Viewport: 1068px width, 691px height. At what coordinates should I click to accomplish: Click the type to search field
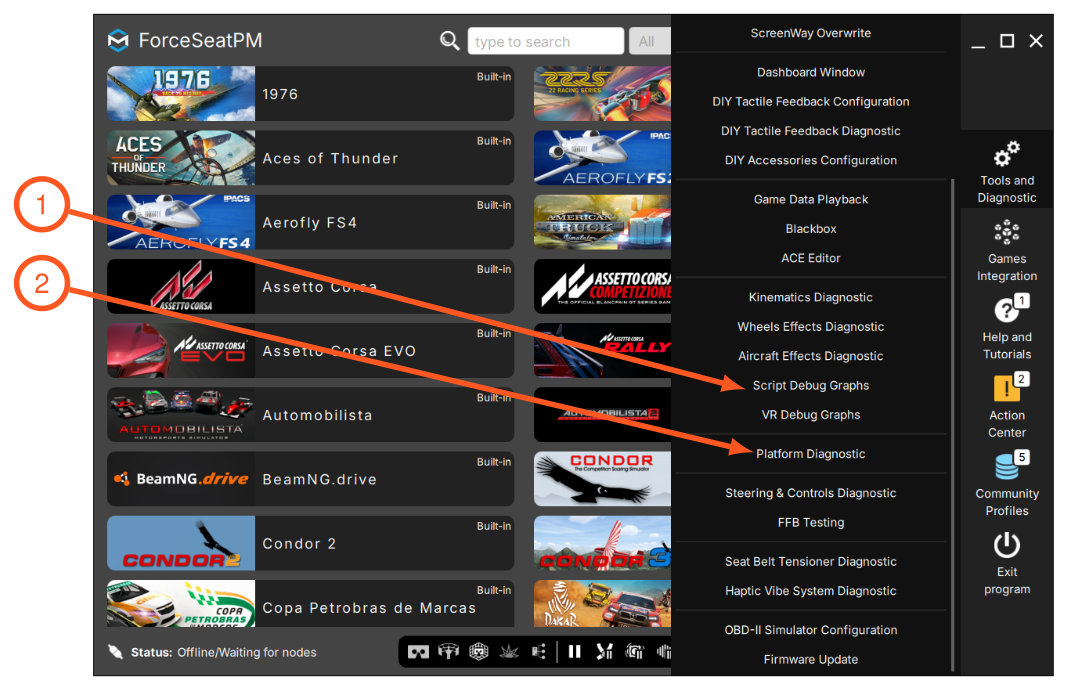pyautogui.click(x=546, y=41)
